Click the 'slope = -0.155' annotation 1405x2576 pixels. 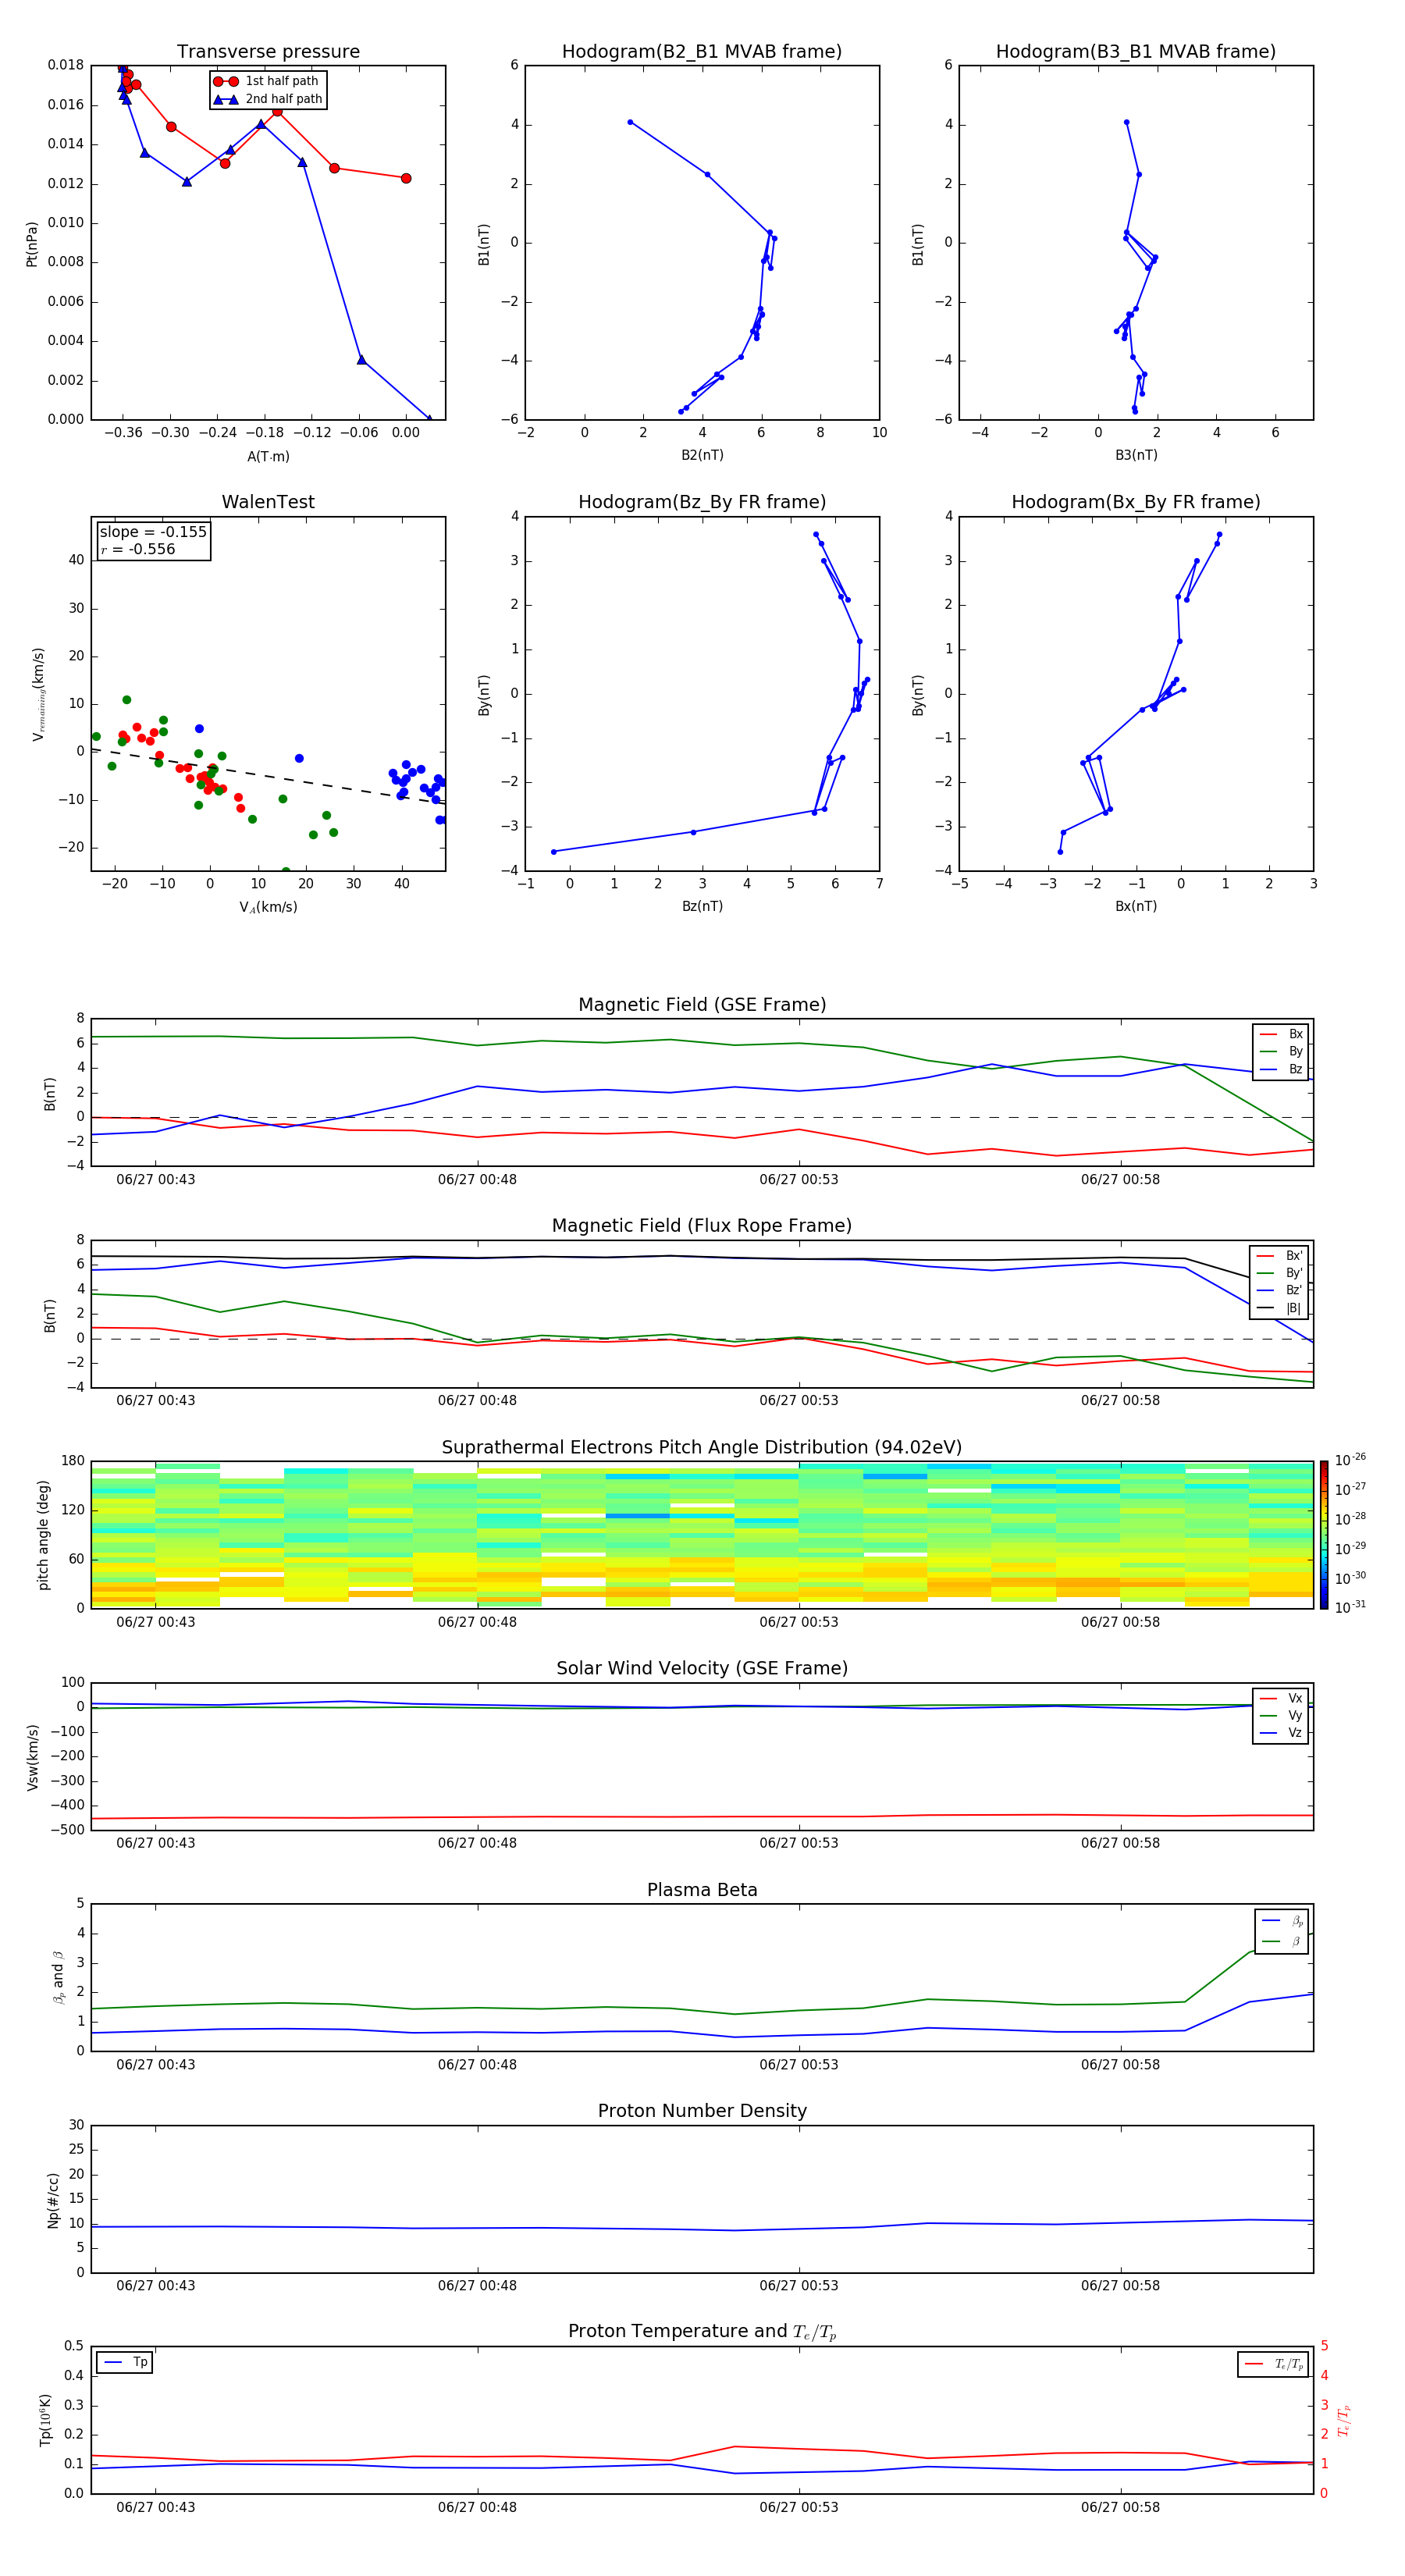pyautogui.click(x=153, y=532)
